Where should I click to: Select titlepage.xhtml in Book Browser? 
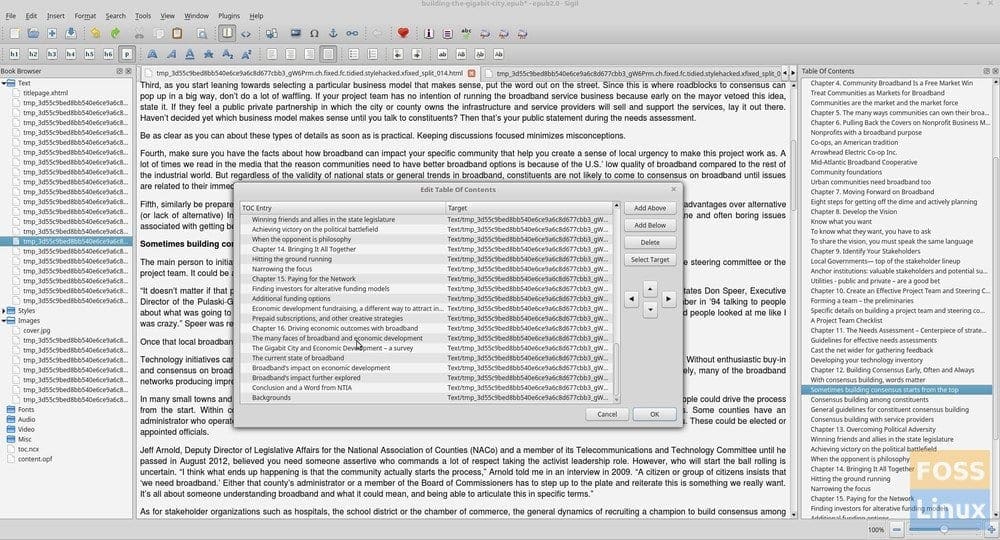45,93
